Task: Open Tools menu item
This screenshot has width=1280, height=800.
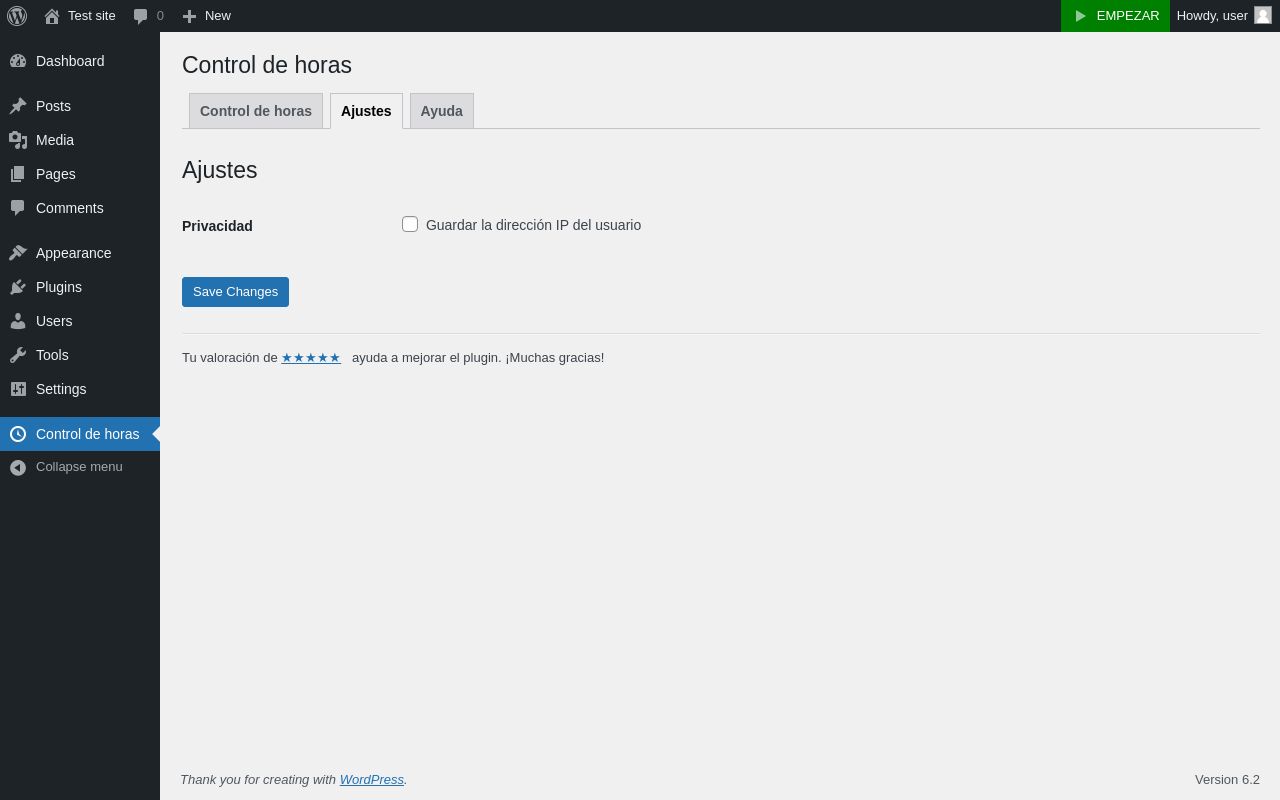Action: pos(80,355)
